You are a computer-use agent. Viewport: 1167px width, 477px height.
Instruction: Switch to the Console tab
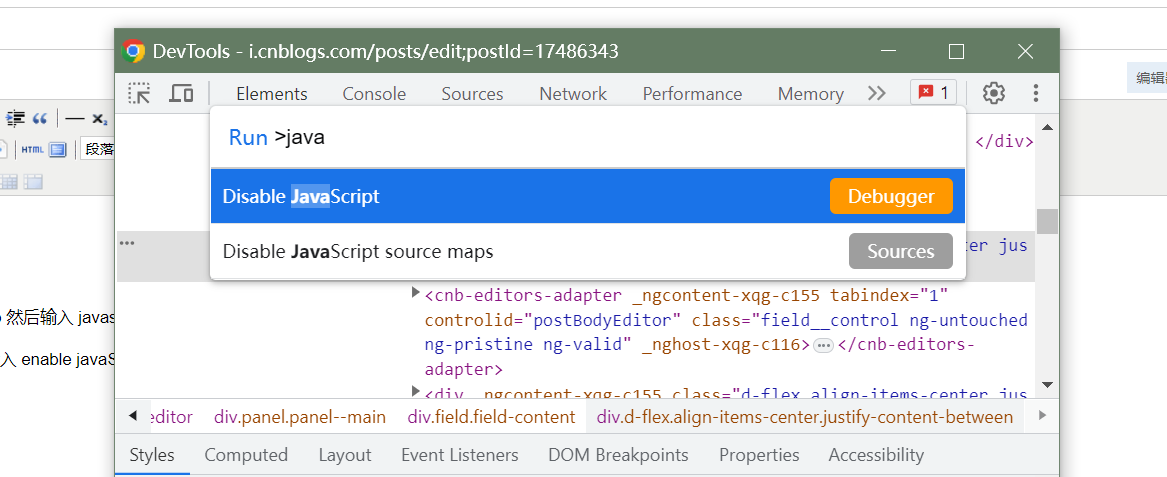click(x=374, y=94)
